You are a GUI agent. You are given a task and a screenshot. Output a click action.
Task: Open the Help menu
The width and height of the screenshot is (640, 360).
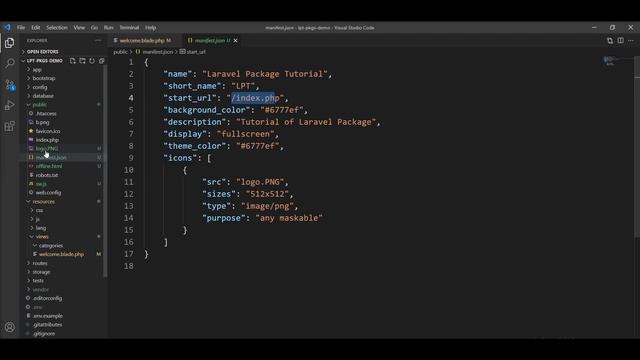tap(151, 28)
